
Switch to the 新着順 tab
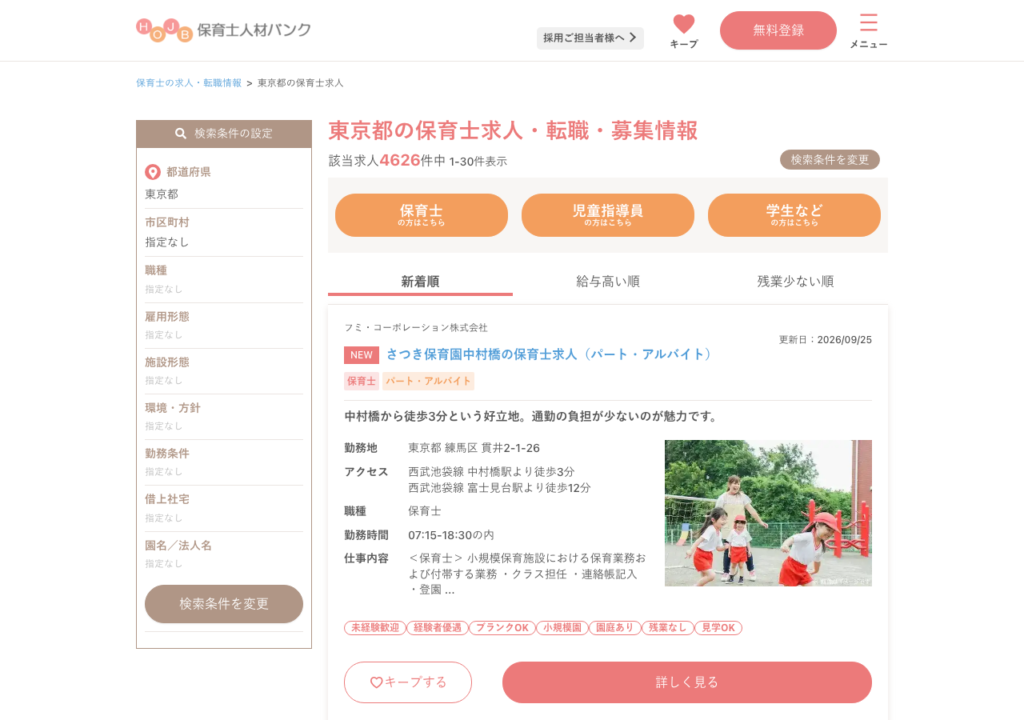420,282
